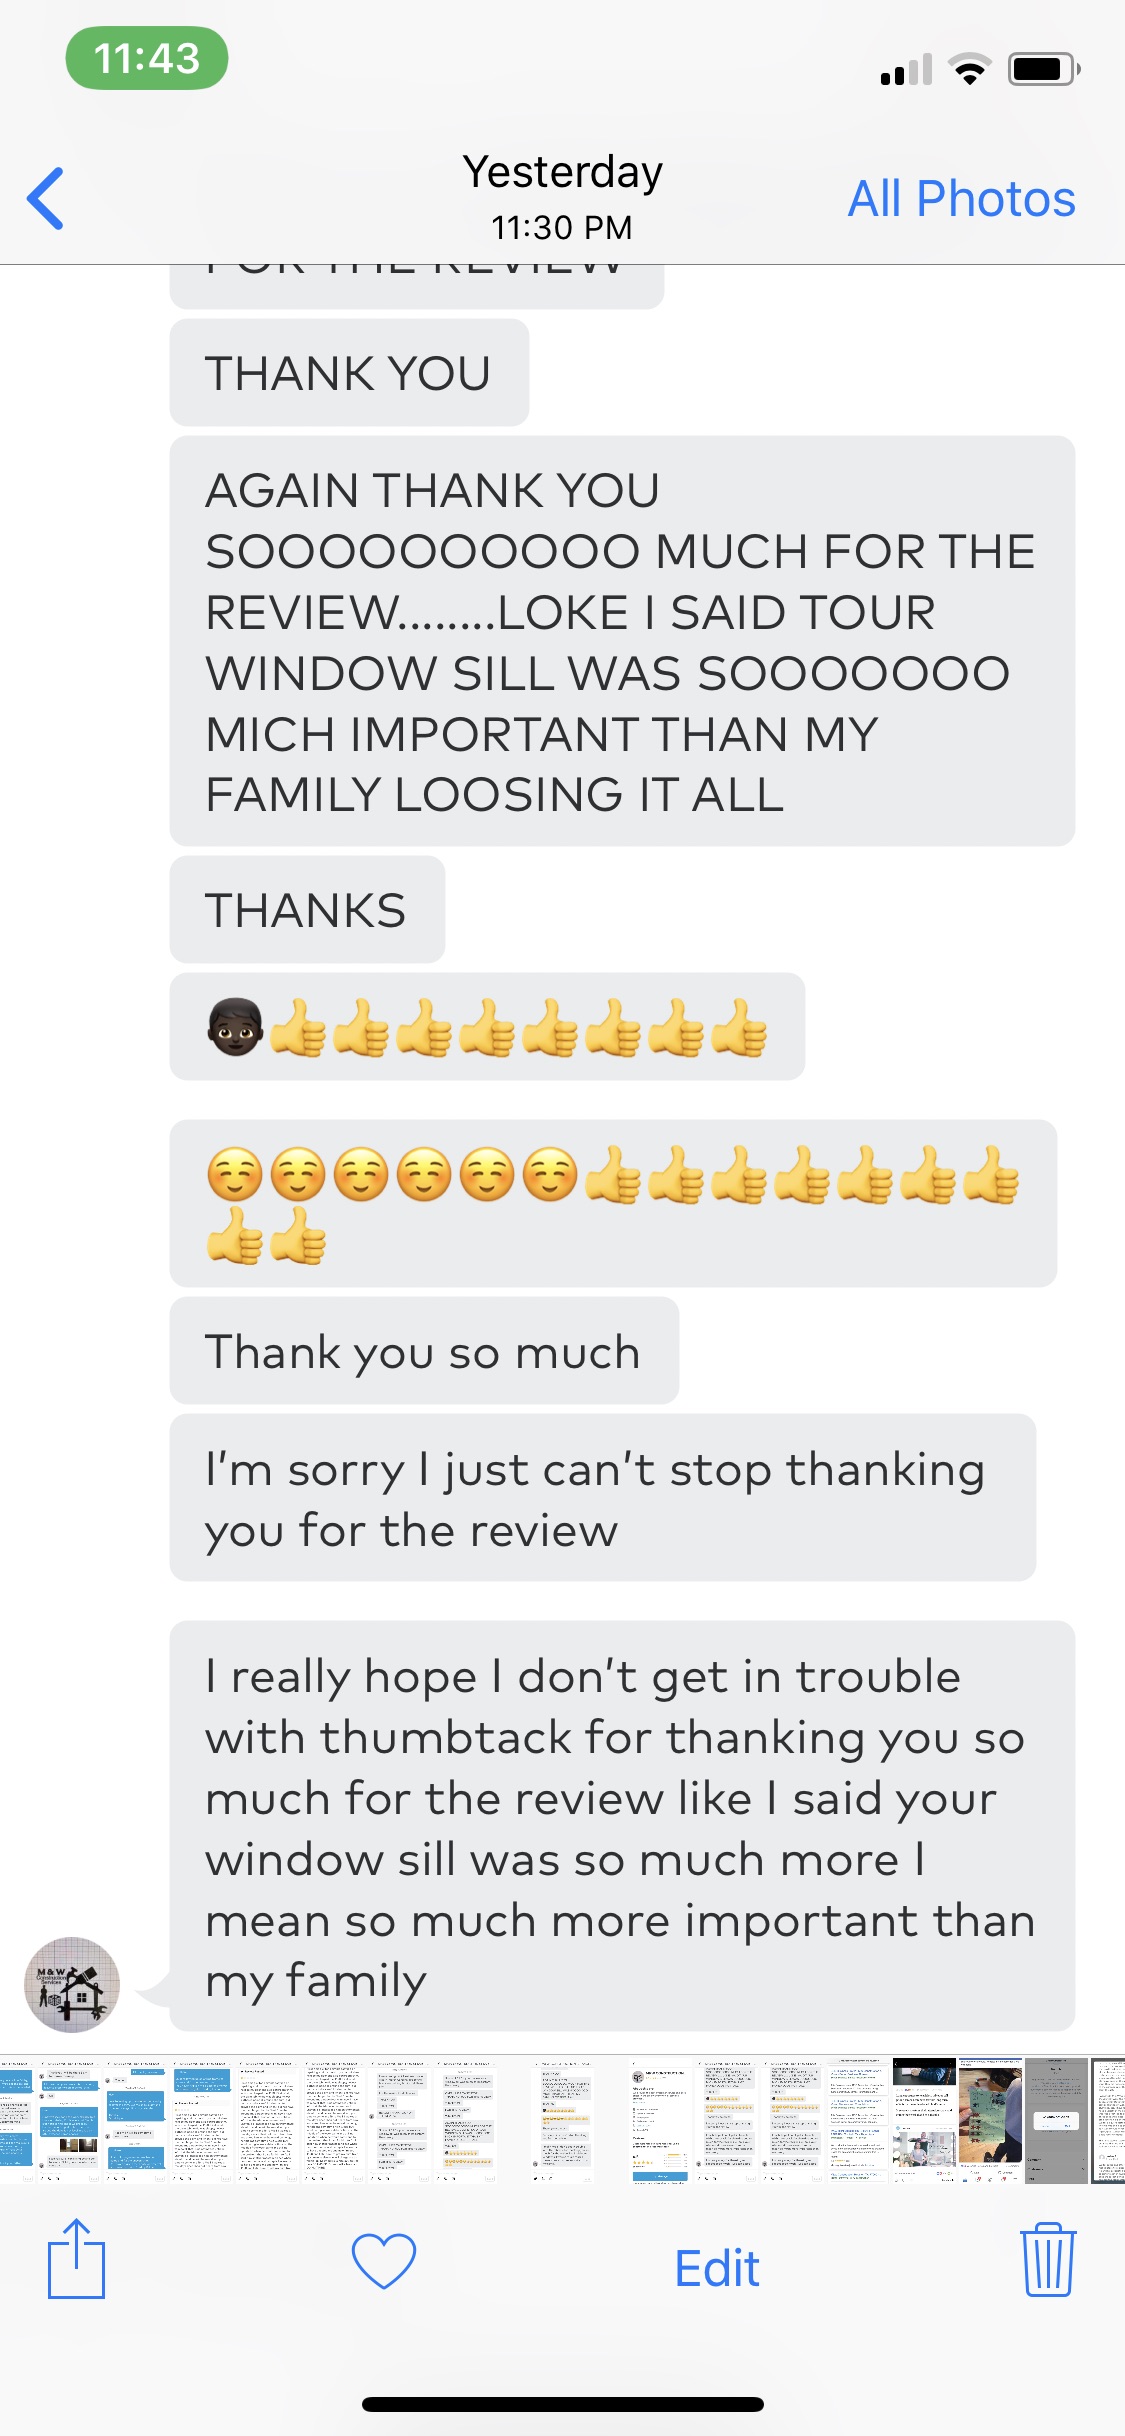Screen dimensions: 1125x2436
Task: Tap the back chevron arrow
Action: point(46,198)
